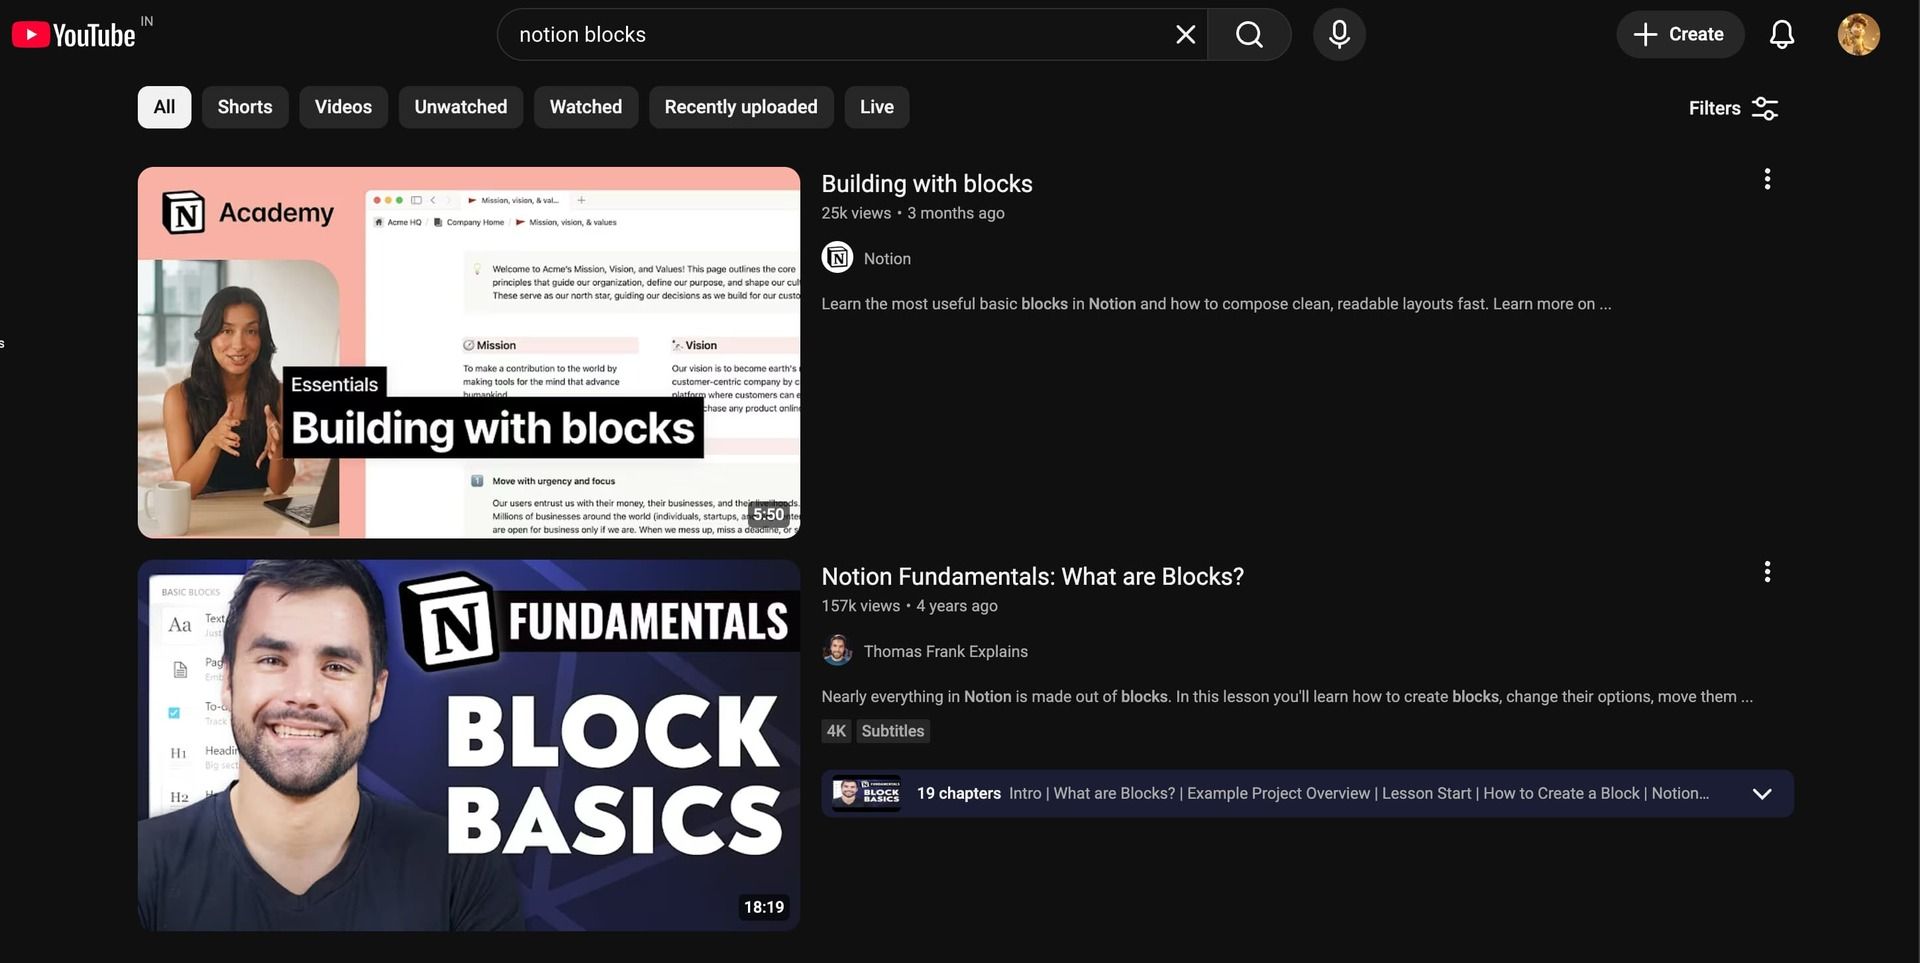This screenshot has width=1920, height=963.
Task: Play the Building with blocks thumbnail
Action: tap(469, 352)
